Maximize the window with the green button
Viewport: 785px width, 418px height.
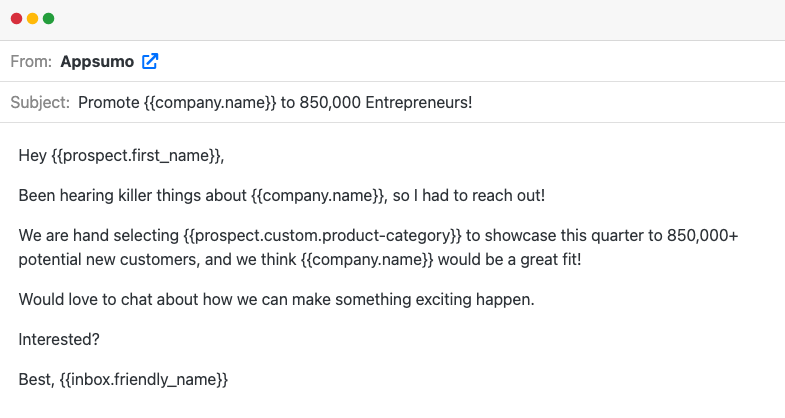click(x=48, y=19)
